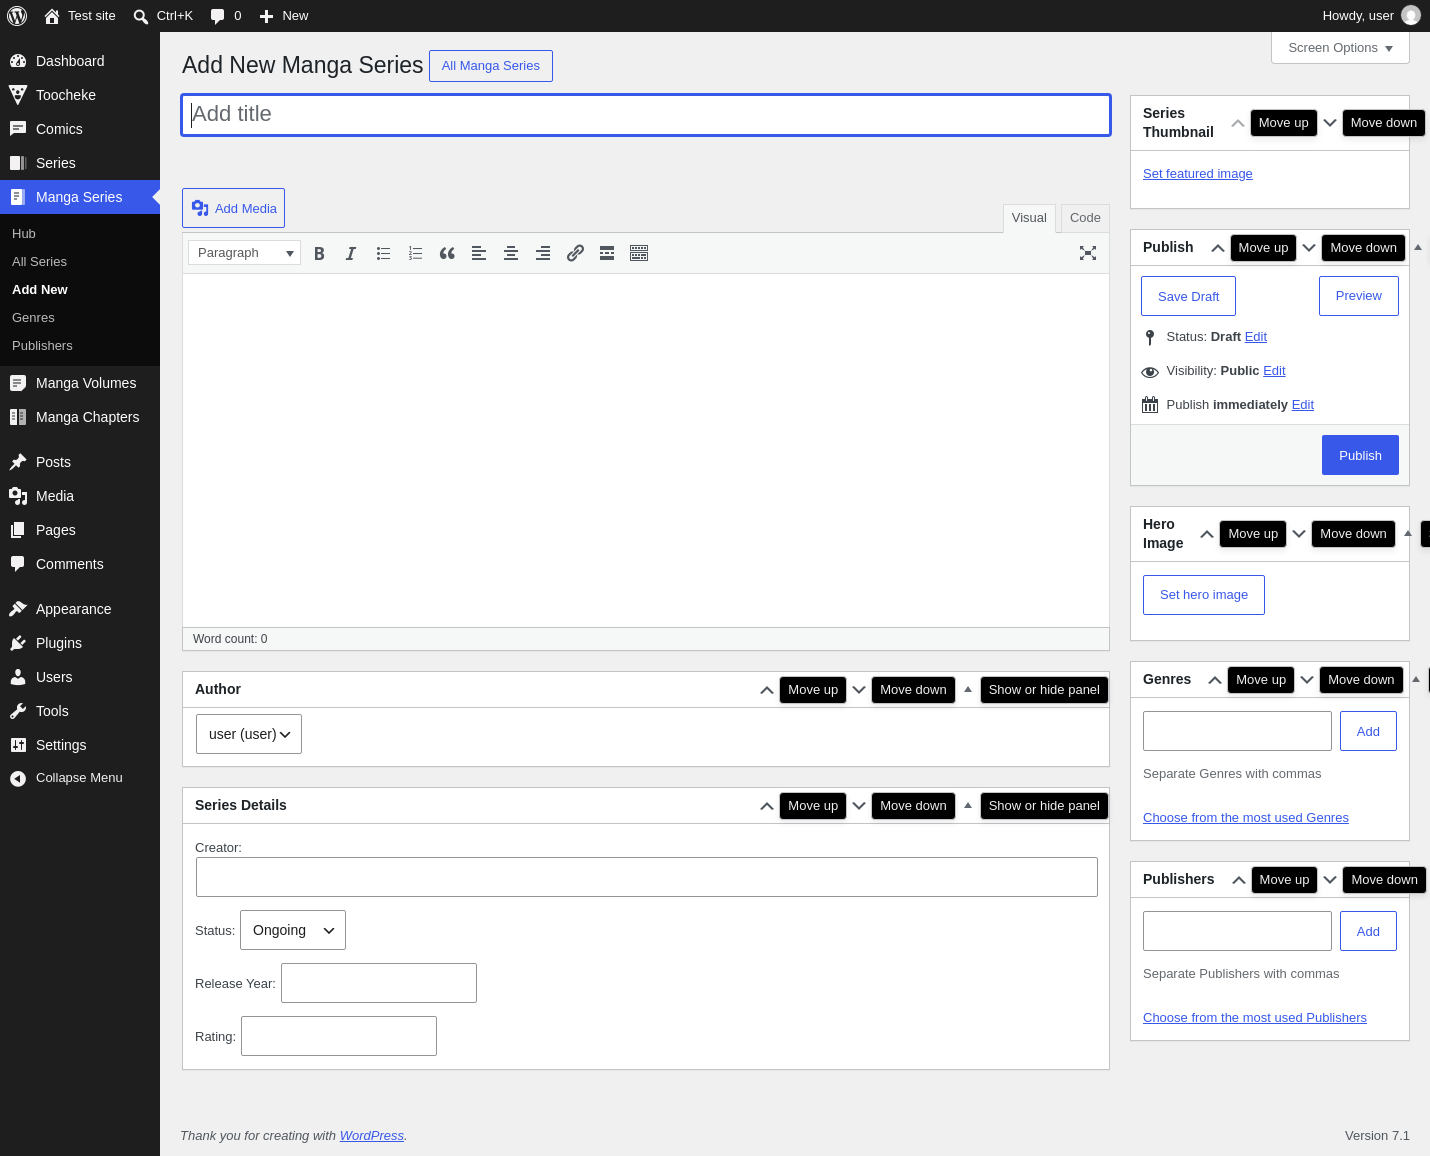Align text right
The width and height of the screenshot is (1430, 1156).
point(543,253)
